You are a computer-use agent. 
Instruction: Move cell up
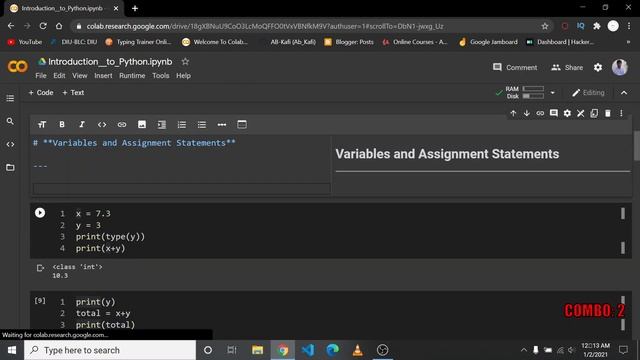[x=513, y=113]
